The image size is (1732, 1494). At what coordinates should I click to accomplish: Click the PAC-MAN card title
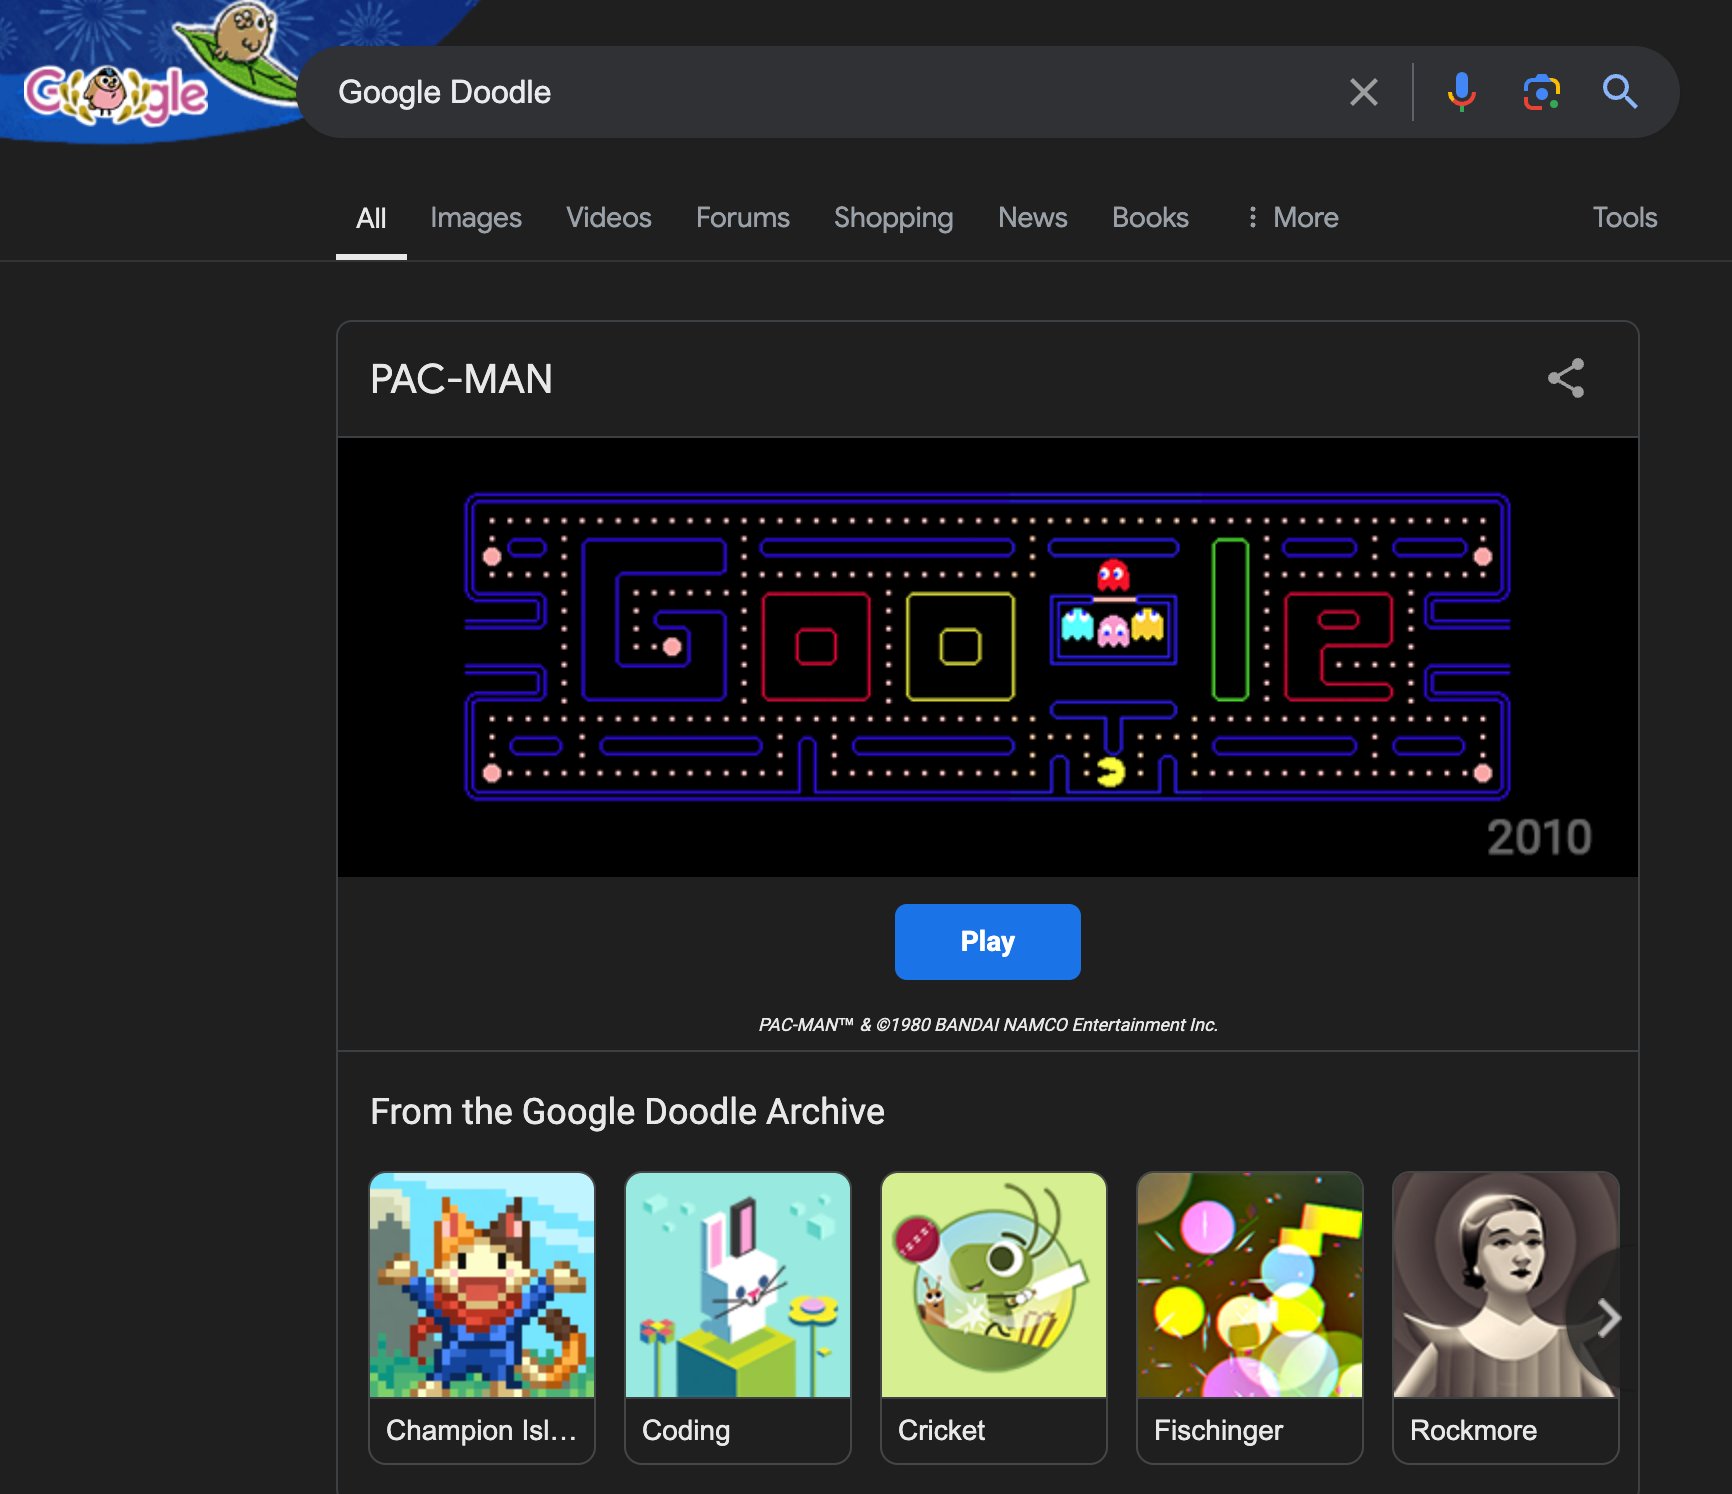click(x=461, y=379)
